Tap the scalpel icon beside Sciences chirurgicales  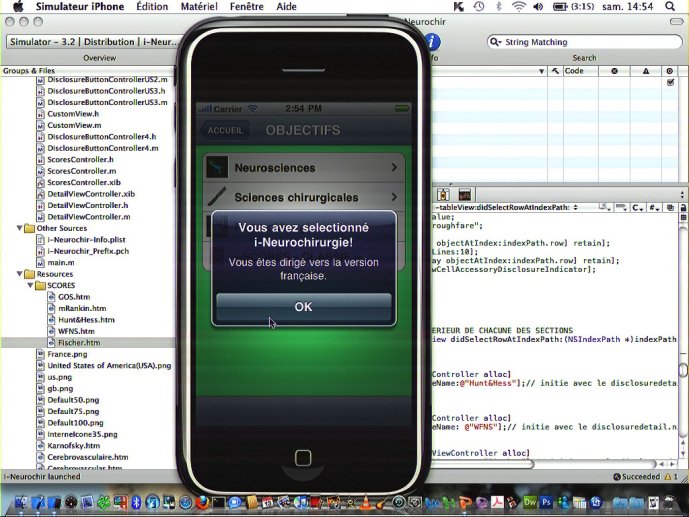[217, 197]
